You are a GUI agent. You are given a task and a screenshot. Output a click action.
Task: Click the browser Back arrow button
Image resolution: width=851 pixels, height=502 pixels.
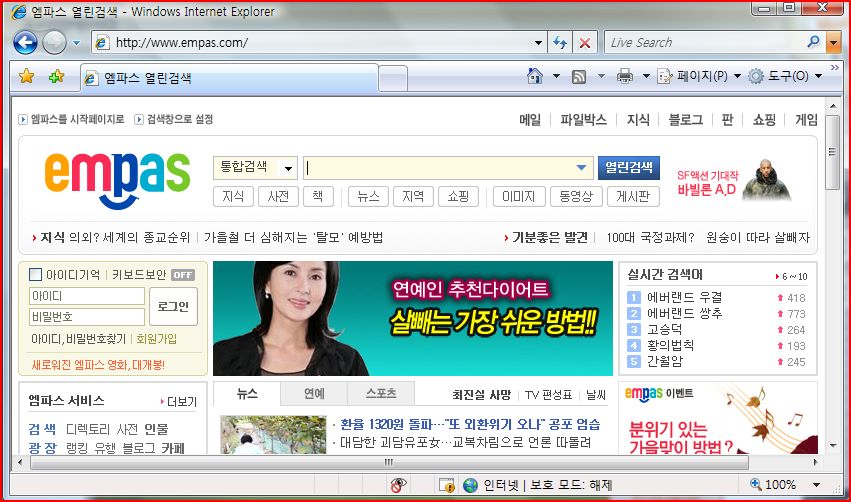[25, 42]
